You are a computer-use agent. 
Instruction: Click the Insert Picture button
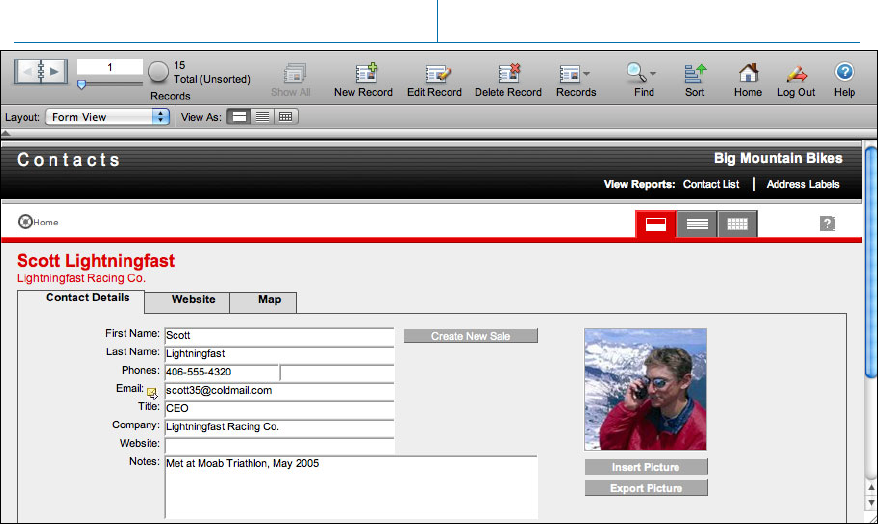pyautogui.click(x=646, y=467)
